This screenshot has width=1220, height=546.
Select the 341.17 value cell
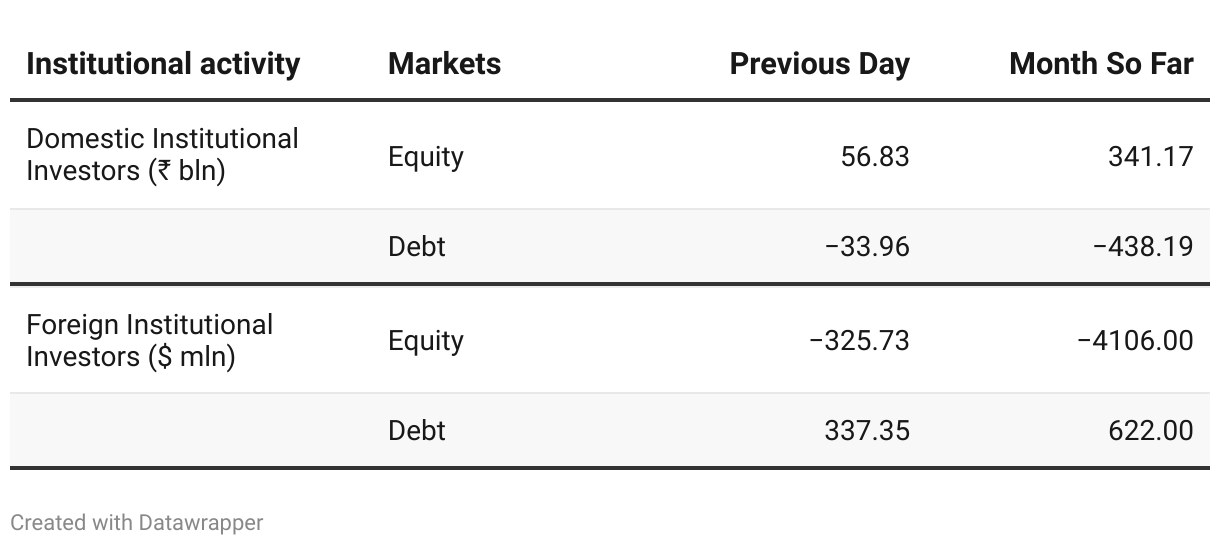[x=1150, y=157]
